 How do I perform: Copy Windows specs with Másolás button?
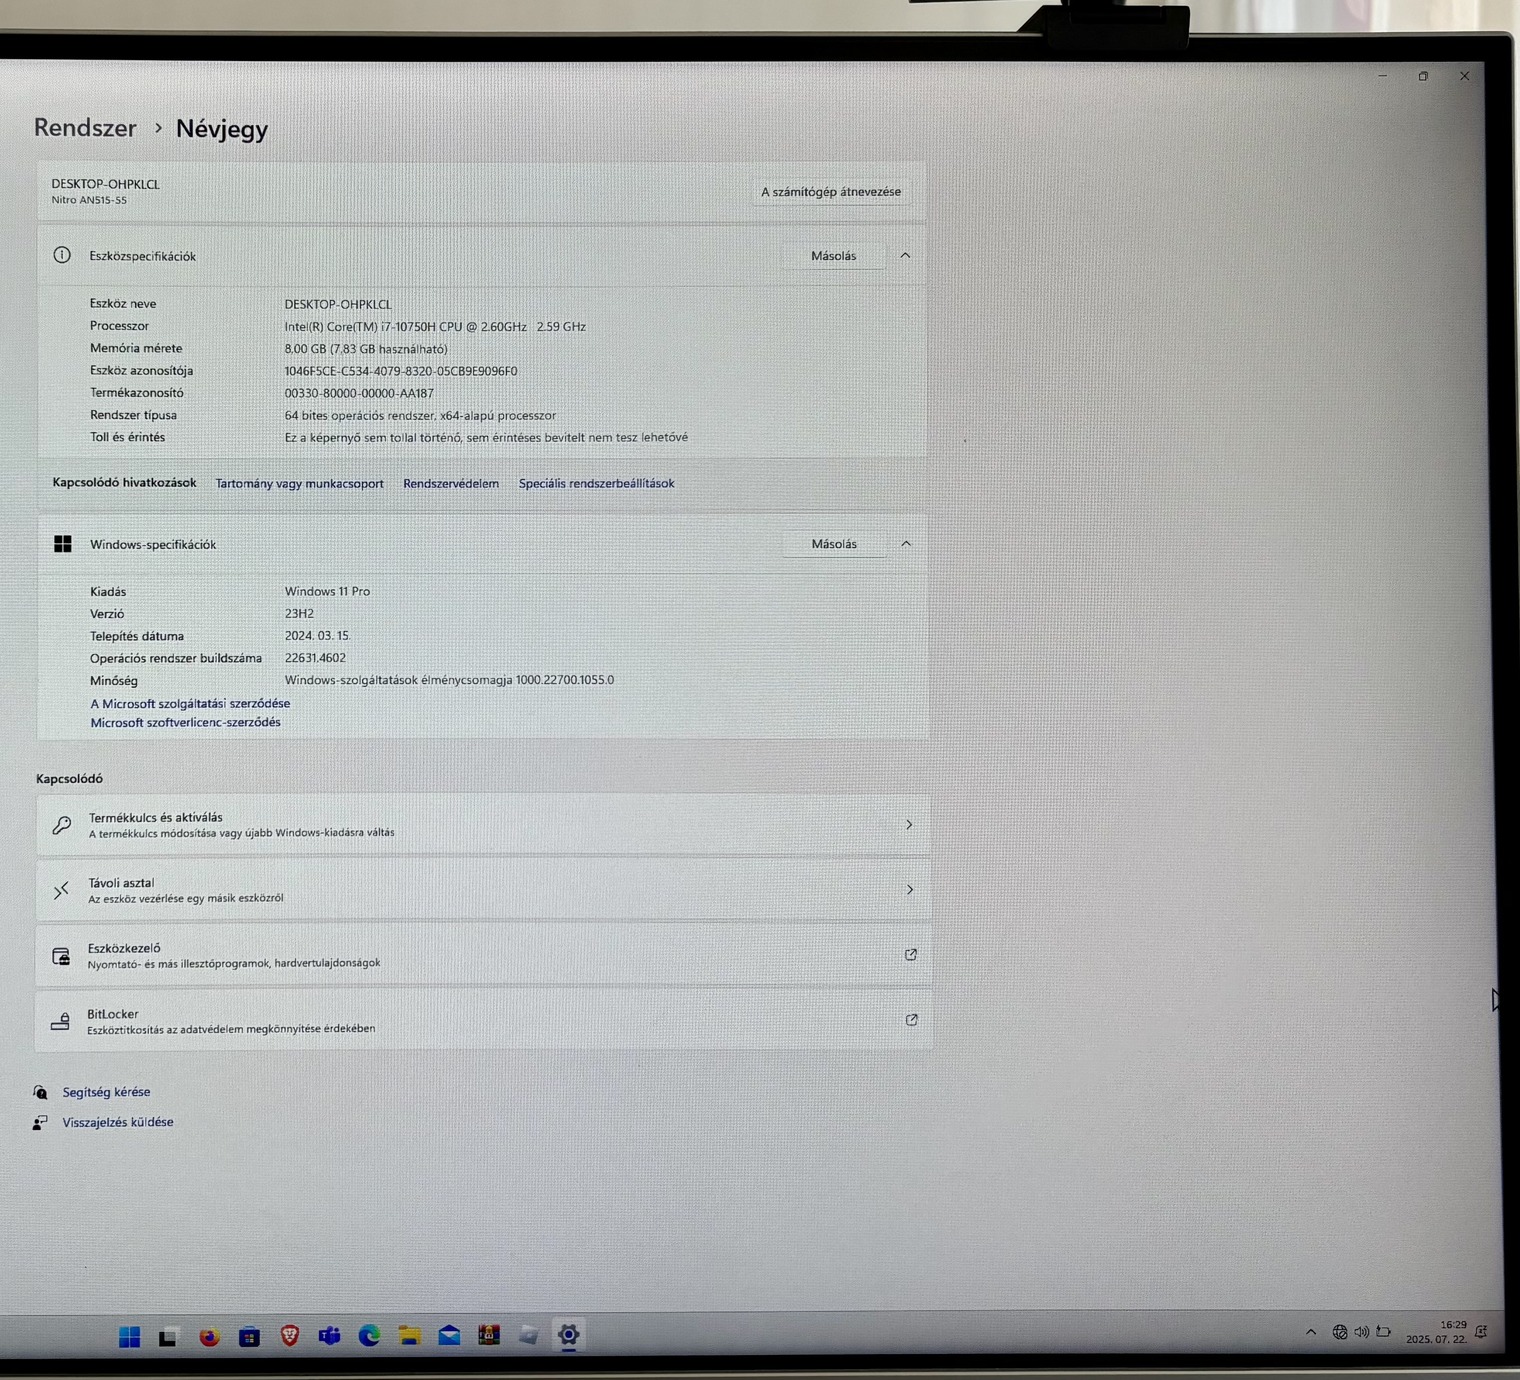pos(834,544)
